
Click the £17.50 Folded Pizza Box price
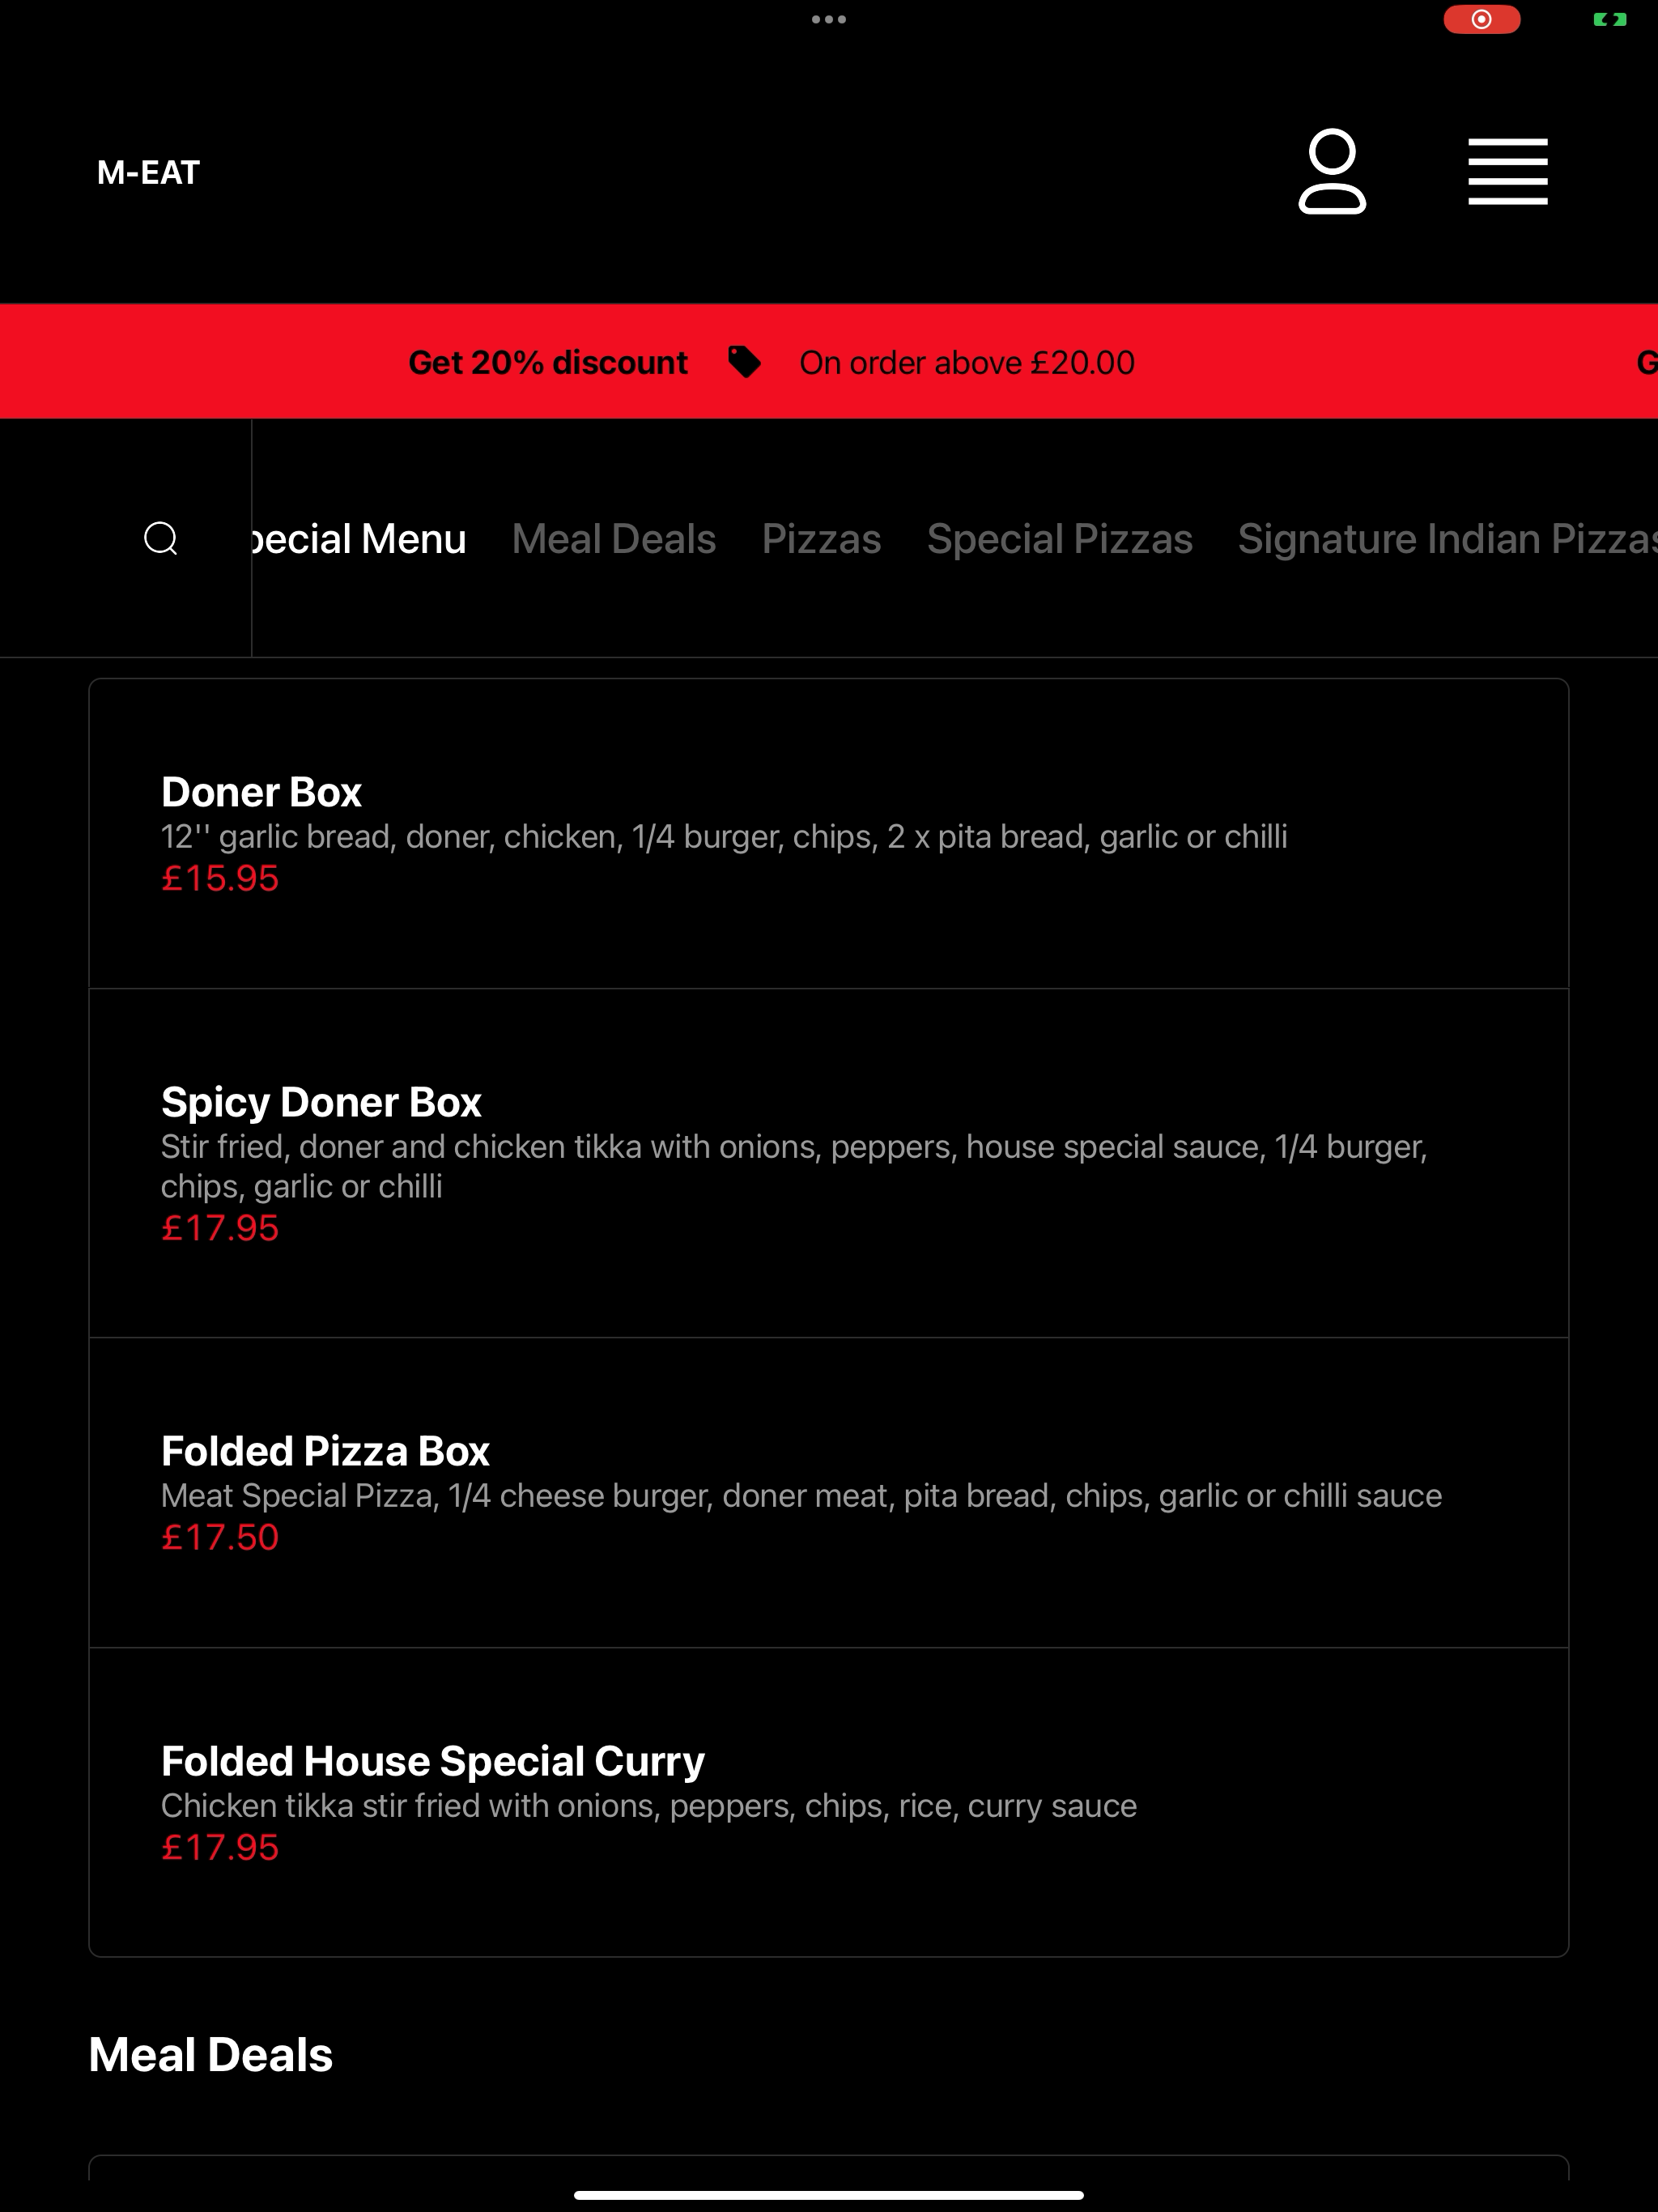[220, 1537]
